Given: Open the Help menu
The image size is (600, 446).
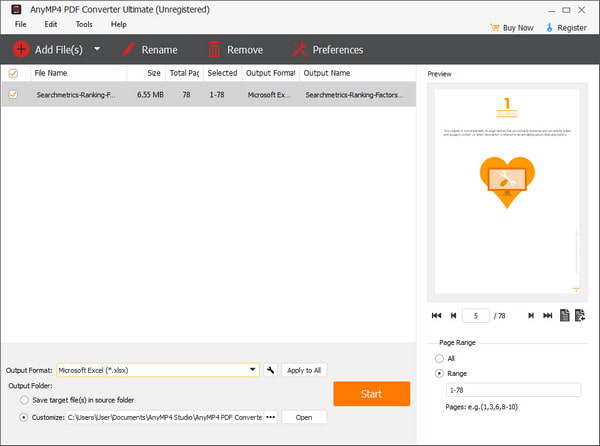Looking at the screenshot, I should click(119, 24).
